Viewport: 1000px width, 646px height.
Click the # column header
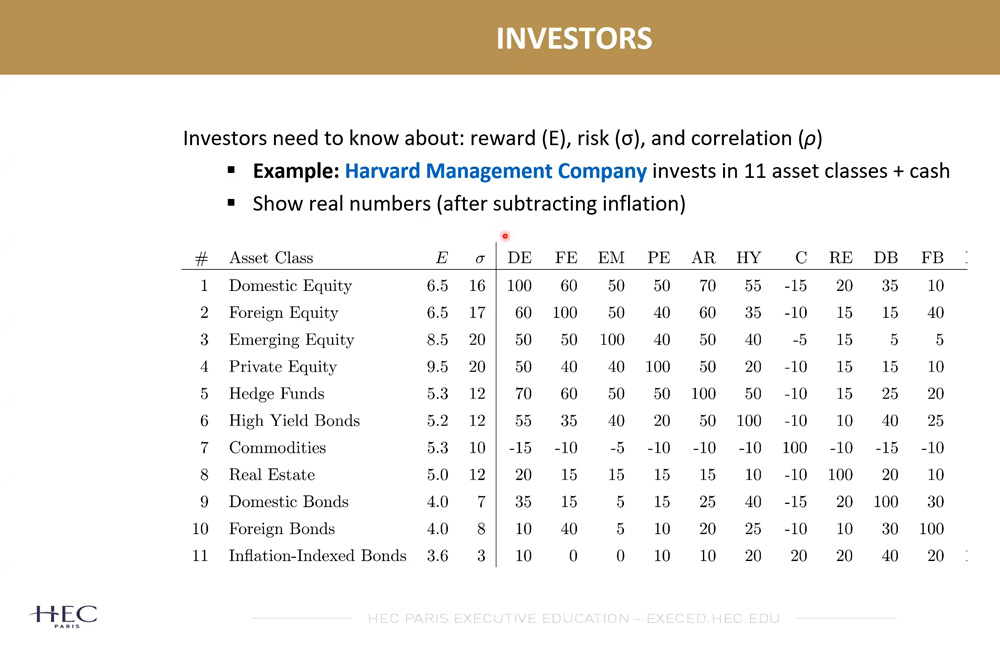201,258
